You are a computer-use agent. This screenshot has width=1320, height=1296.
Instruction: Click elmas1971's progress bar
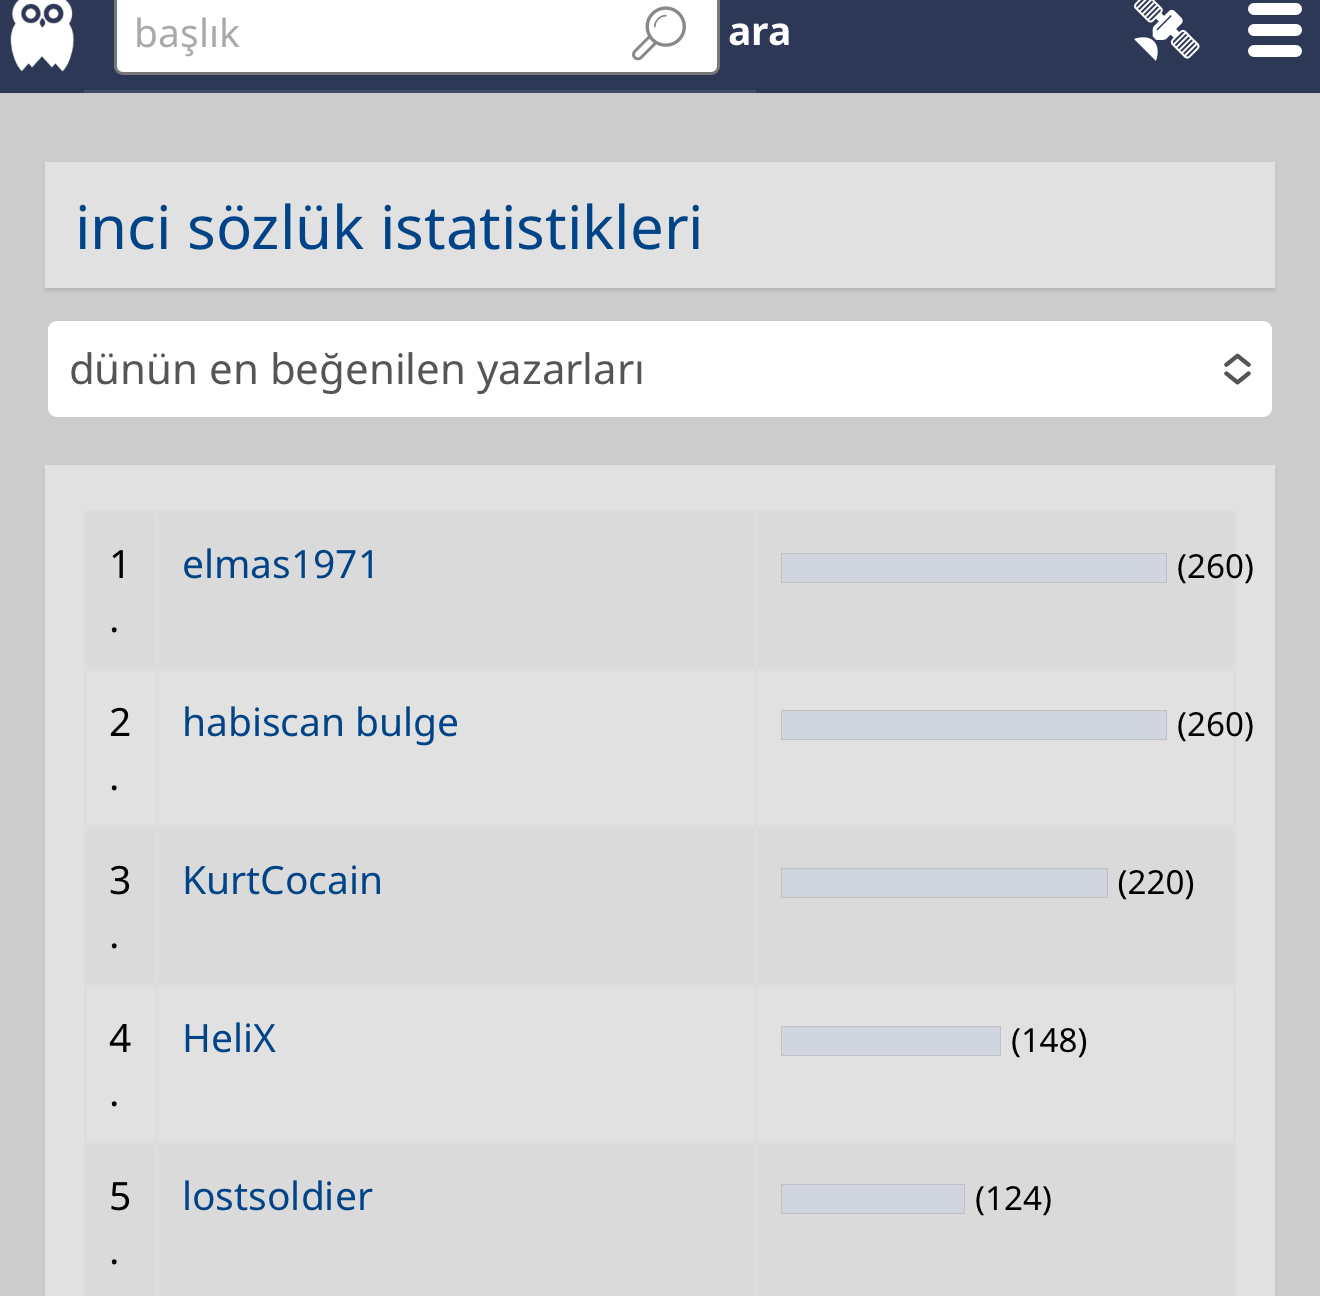[974, 567]
